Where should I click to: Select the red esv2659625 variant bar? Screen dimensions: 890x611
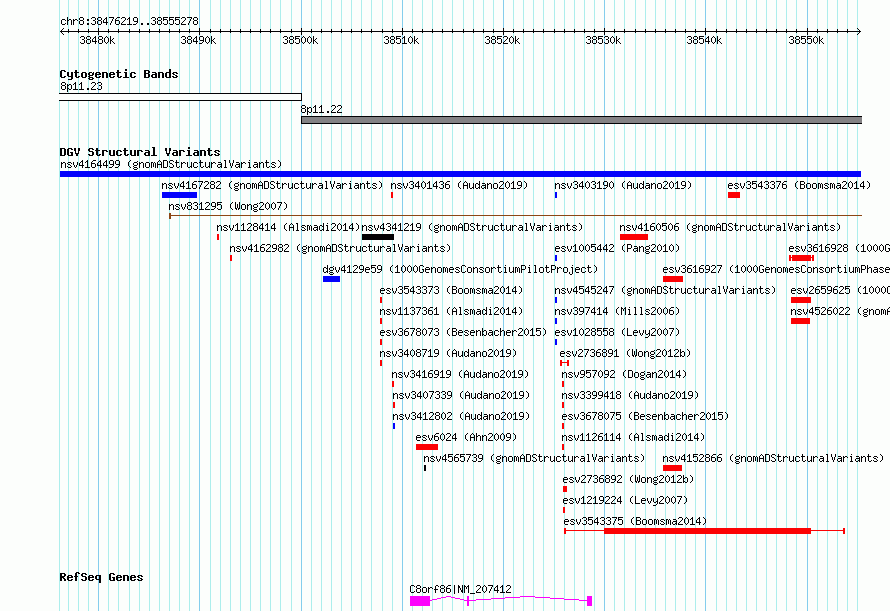pyautogui.click(x=801, y=300)
